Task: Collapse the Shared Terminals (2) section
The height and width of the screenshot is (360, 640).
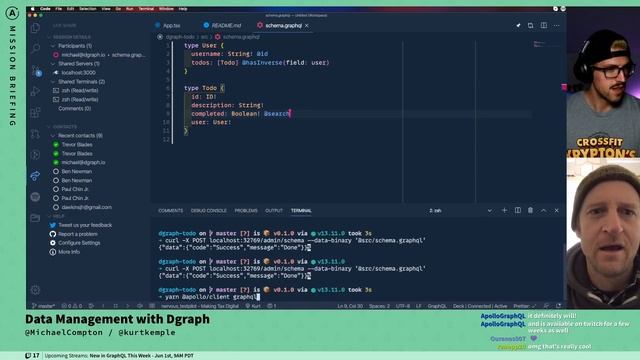Action: click(x=53, y=82)
